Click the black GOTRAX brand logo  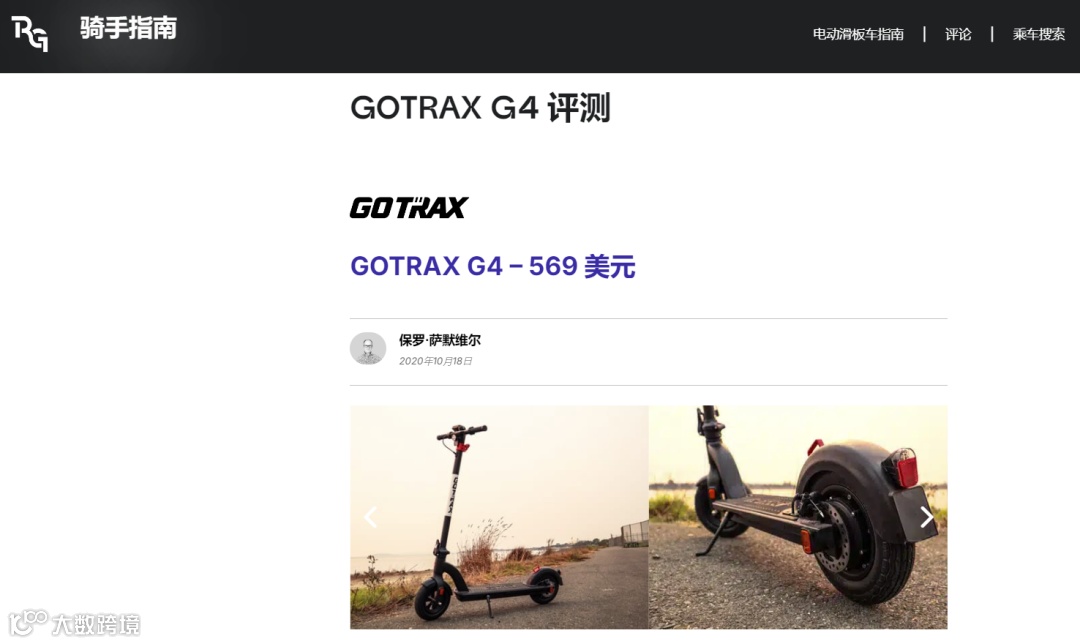(408, 207)
